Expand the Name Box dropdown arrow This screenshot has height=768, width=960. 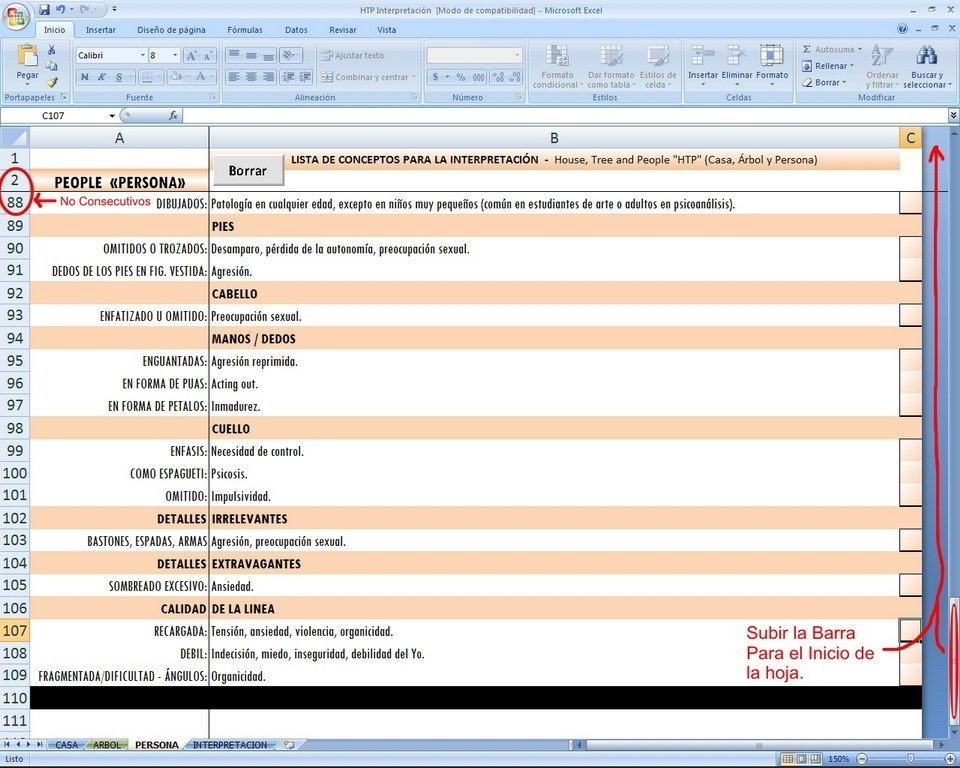(112, 116)
